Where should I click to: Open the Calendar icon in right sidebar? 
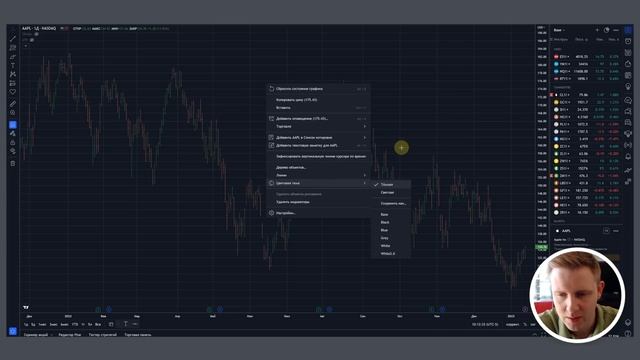[628, 76]
